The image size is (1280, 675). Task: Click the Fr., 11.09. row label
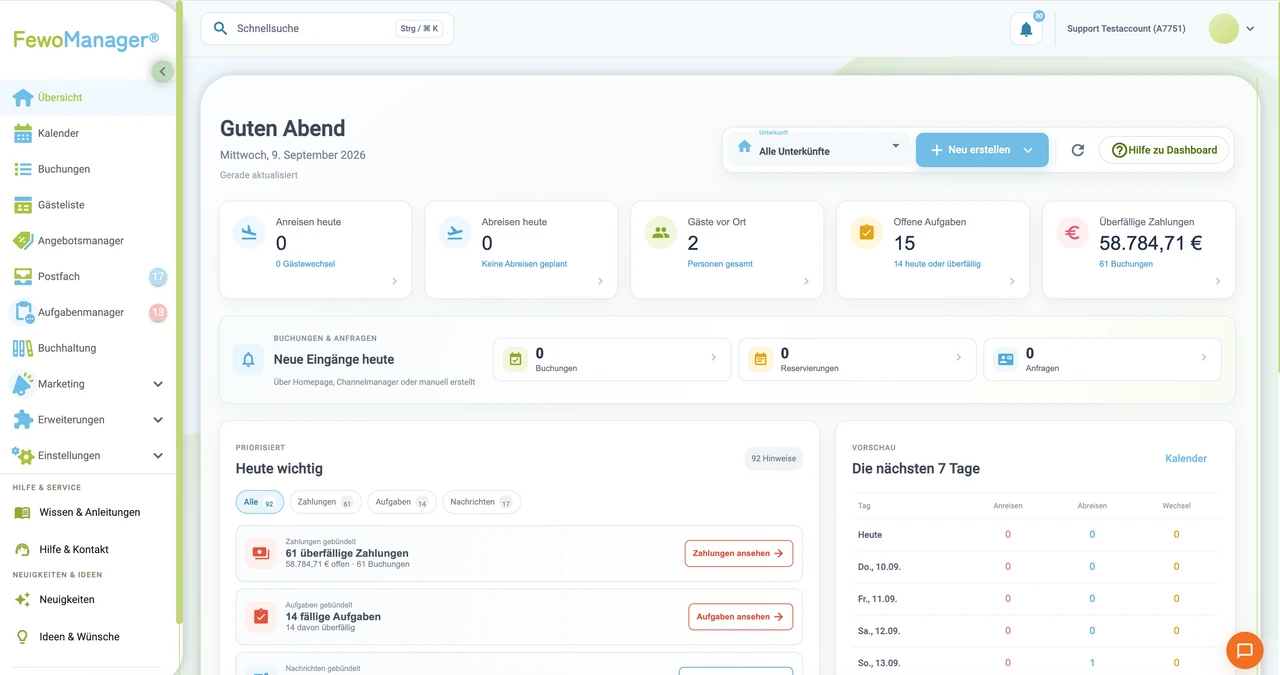pos(878,599)
